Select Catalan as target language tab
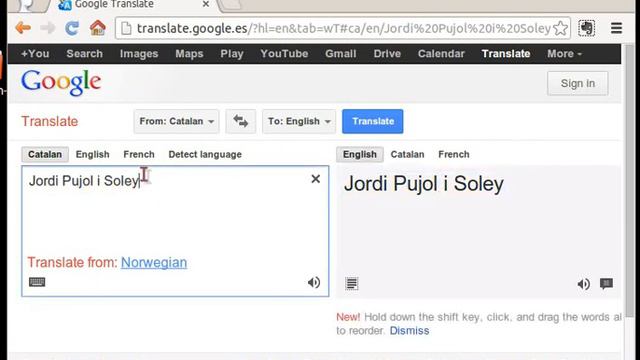Viewport: 640px width, 360px height. click(407, 154)
